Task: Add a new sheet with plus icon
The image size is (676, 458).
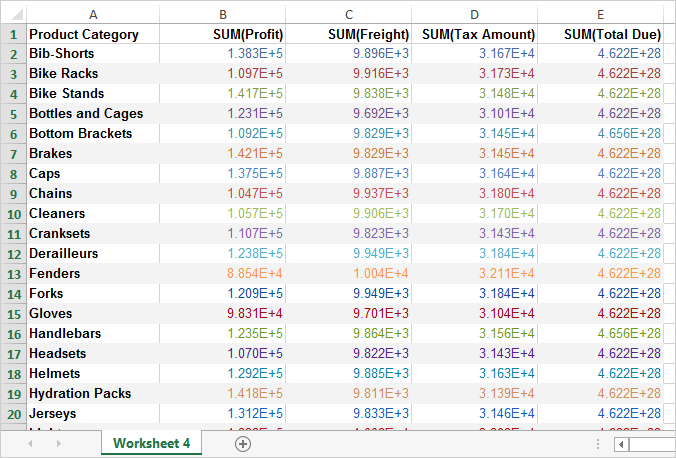Action: click(242, 443)
